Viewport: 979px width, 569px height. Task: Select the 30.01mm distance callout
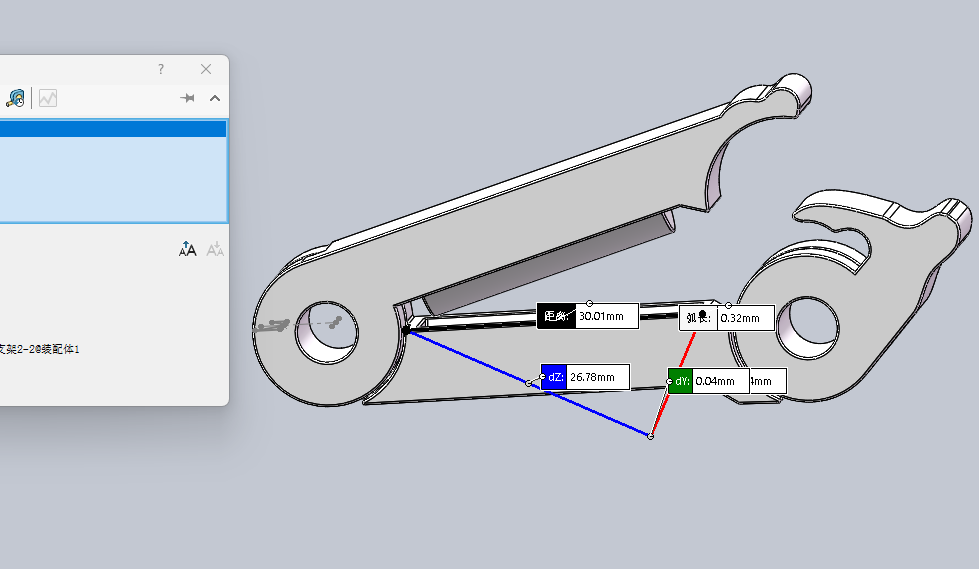tap(588, 316)
